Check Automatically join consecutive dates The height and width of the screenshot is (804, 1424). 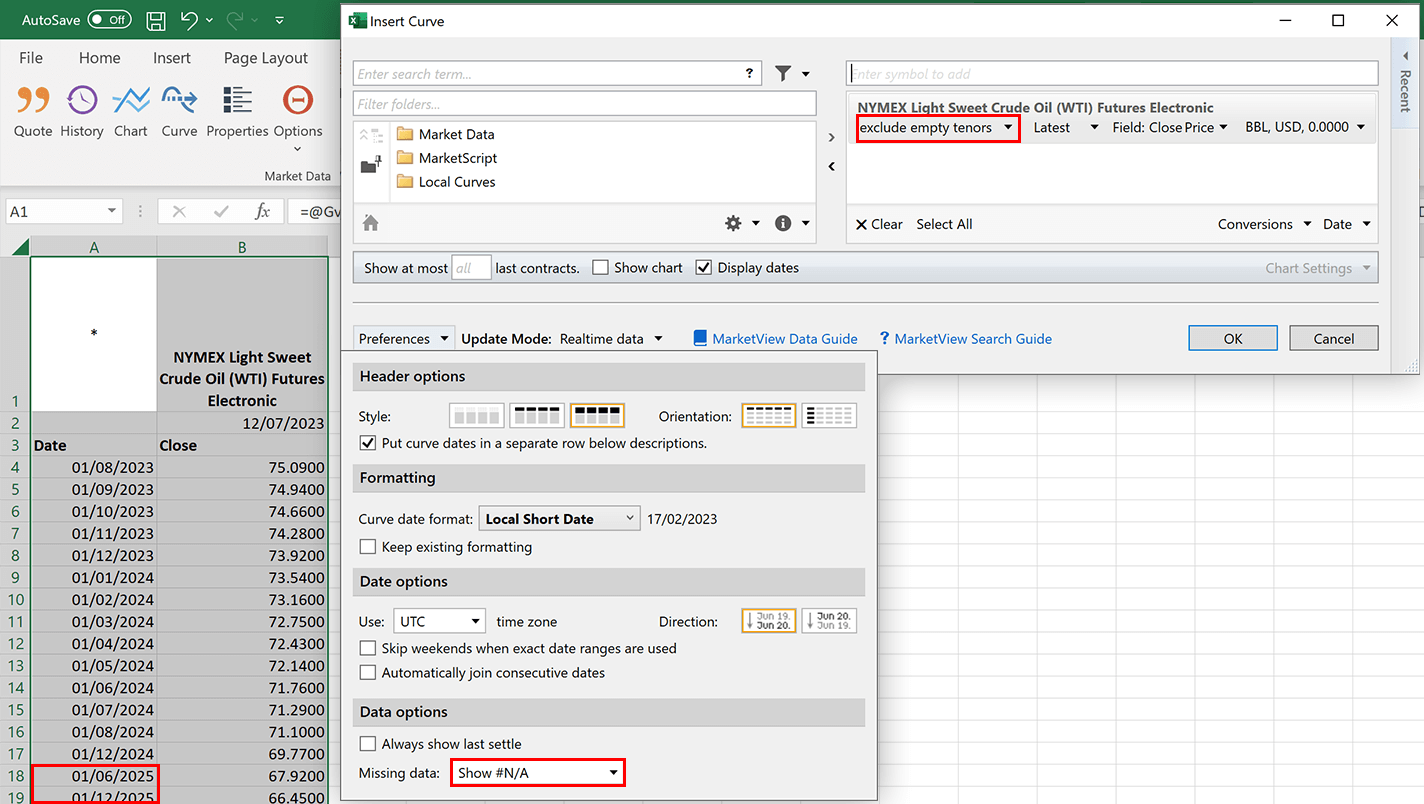pyautogui.click(x=367, y=673)
